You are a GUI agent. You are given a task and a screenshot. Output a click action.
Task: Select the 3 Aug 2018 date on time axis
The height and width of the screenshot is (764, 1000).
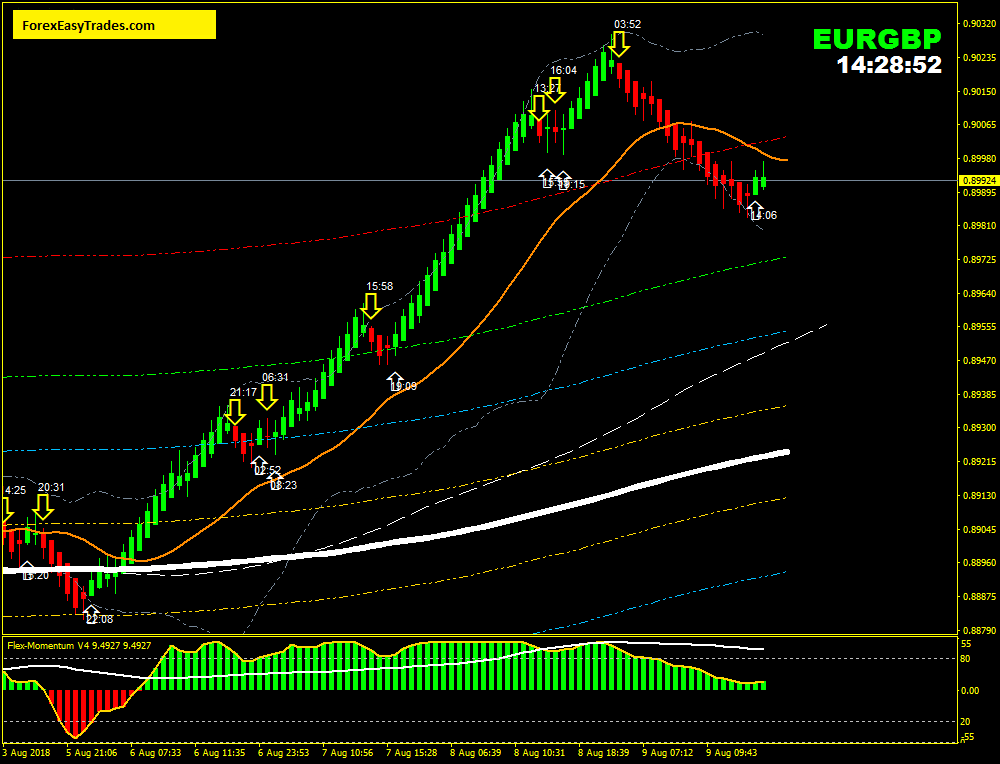[26, 752]
